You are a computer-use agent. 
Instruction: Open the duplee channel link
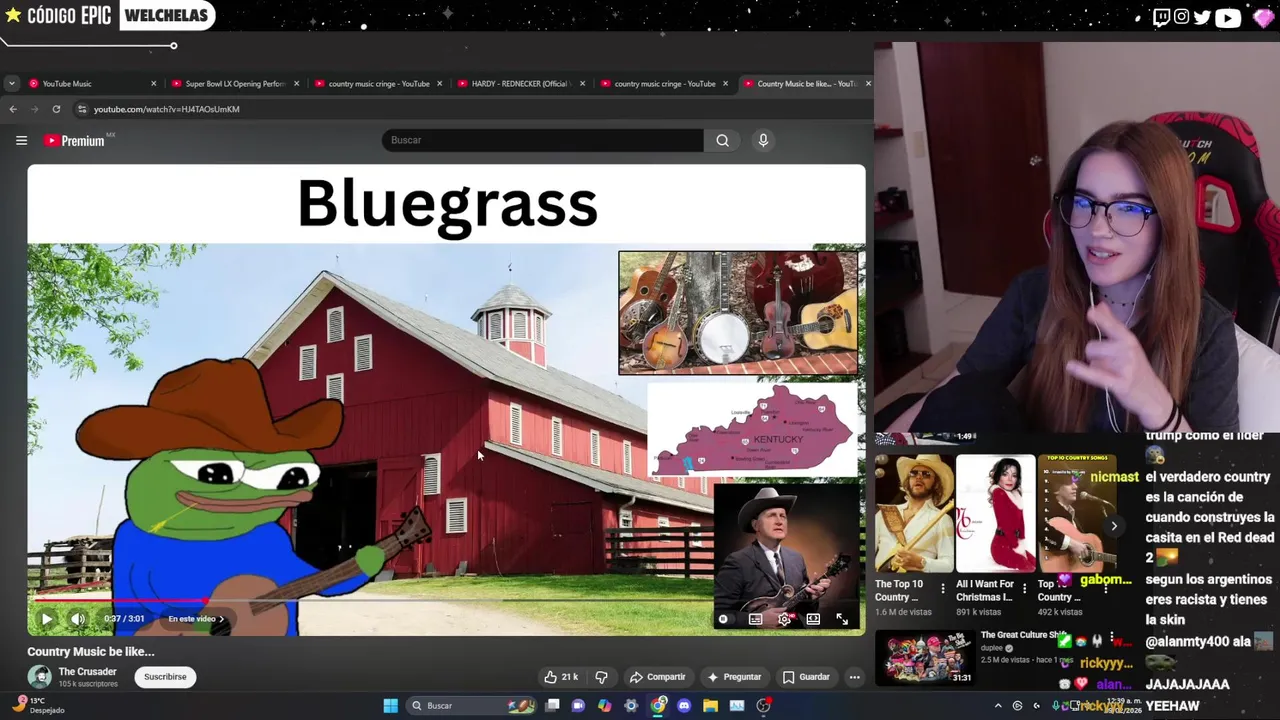[x=992, y=648]
